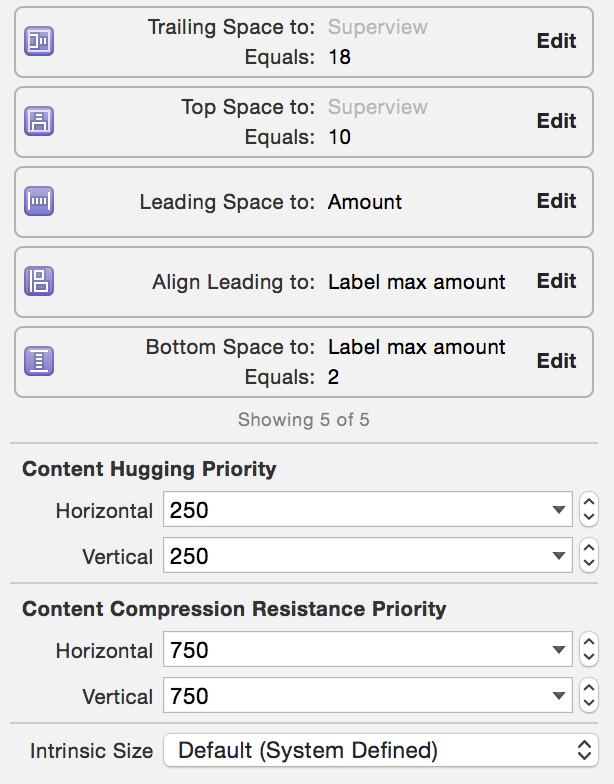Click the Align Leading constraint icon
The height and width of the screenshot is (784, 614).
tap(39, 281)
